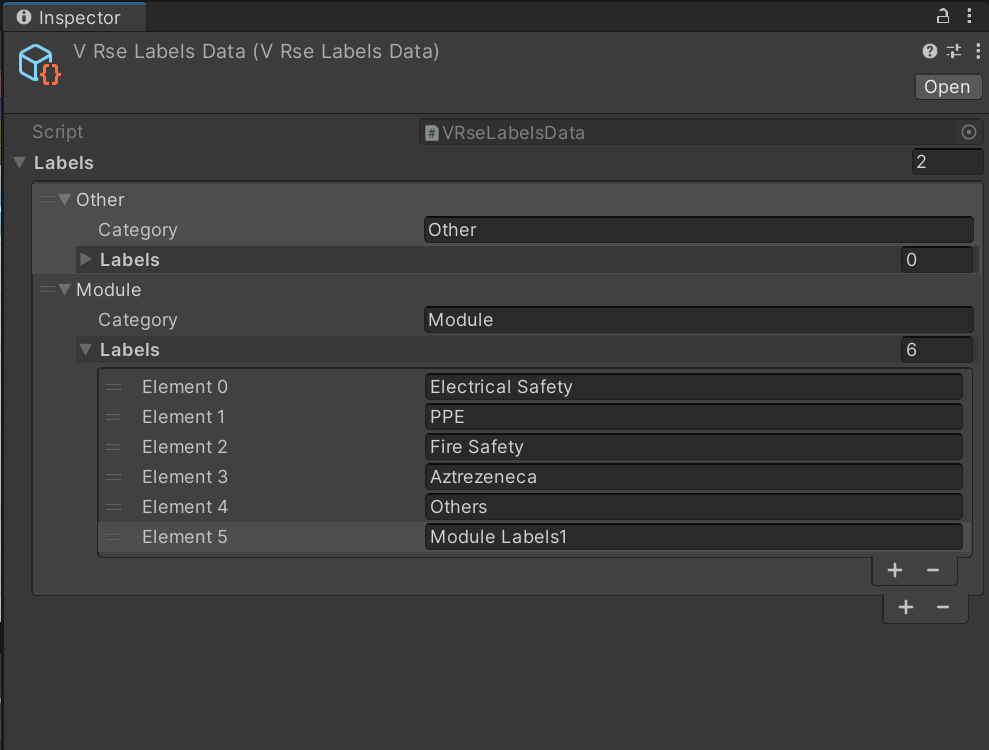
Task: Open the Presets icon for V Rse Labels Data
Action: [953, 51]
